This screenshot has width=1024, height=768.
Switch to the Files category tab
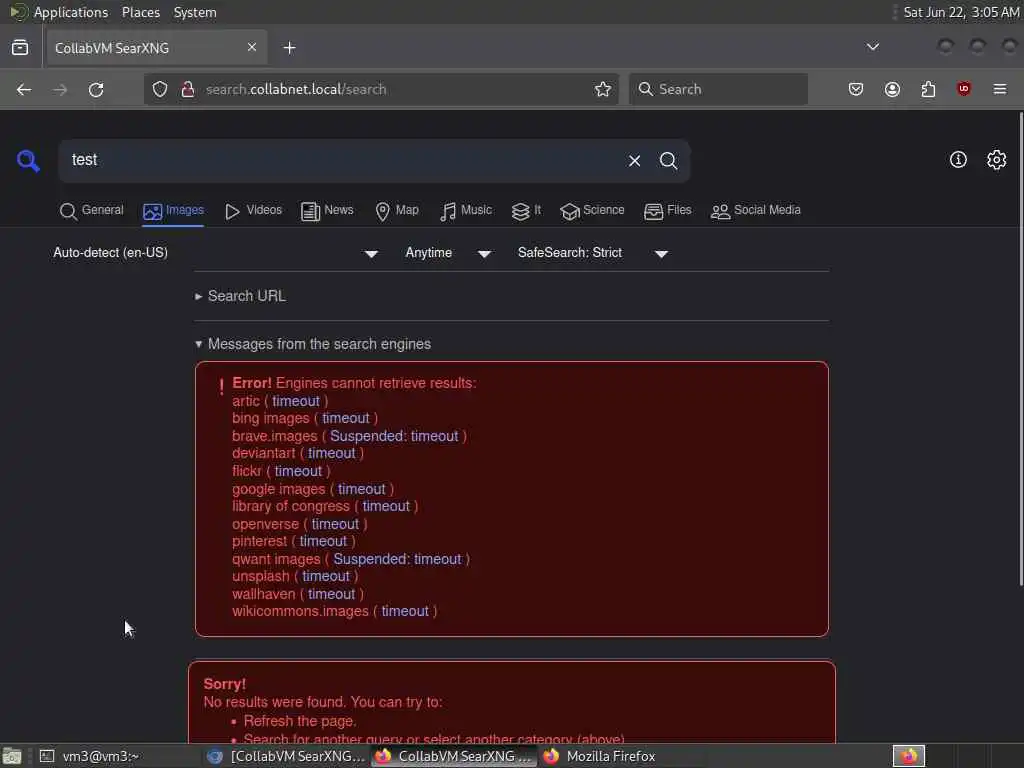(667, 210)
